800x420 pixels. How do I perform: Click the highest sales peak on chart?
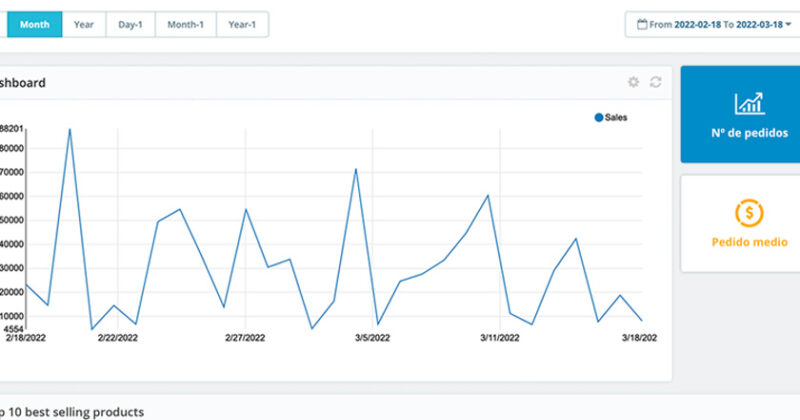coord(69,129)
